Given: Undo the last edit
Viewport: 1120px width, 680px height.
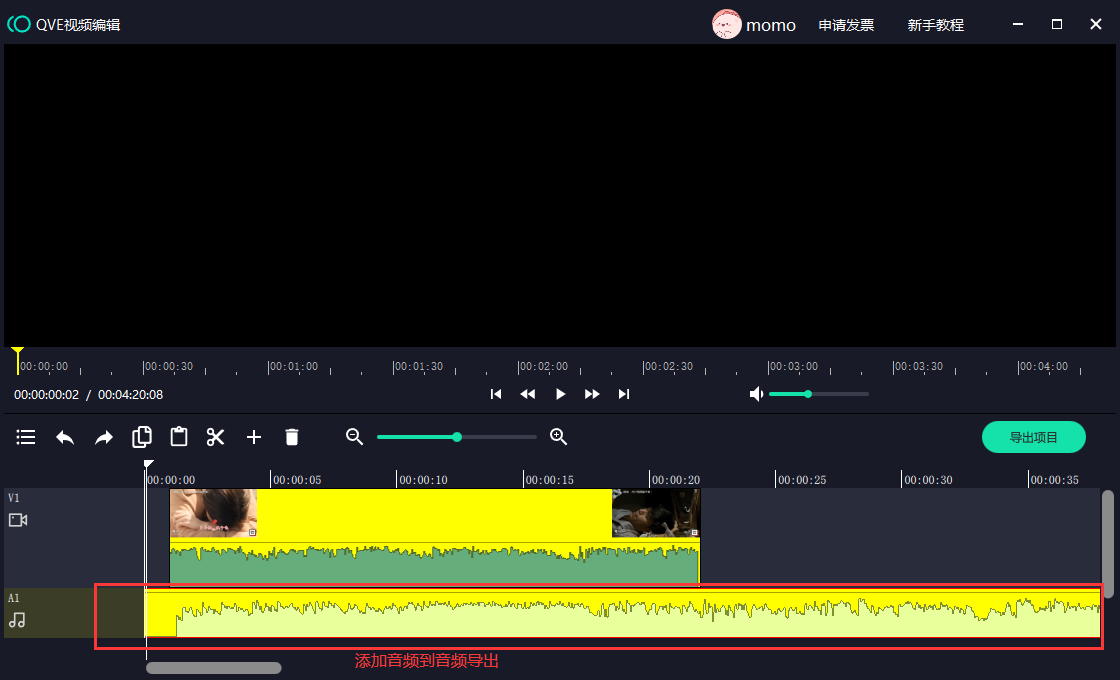Looking at the screenshot, I should pos(65,437).
